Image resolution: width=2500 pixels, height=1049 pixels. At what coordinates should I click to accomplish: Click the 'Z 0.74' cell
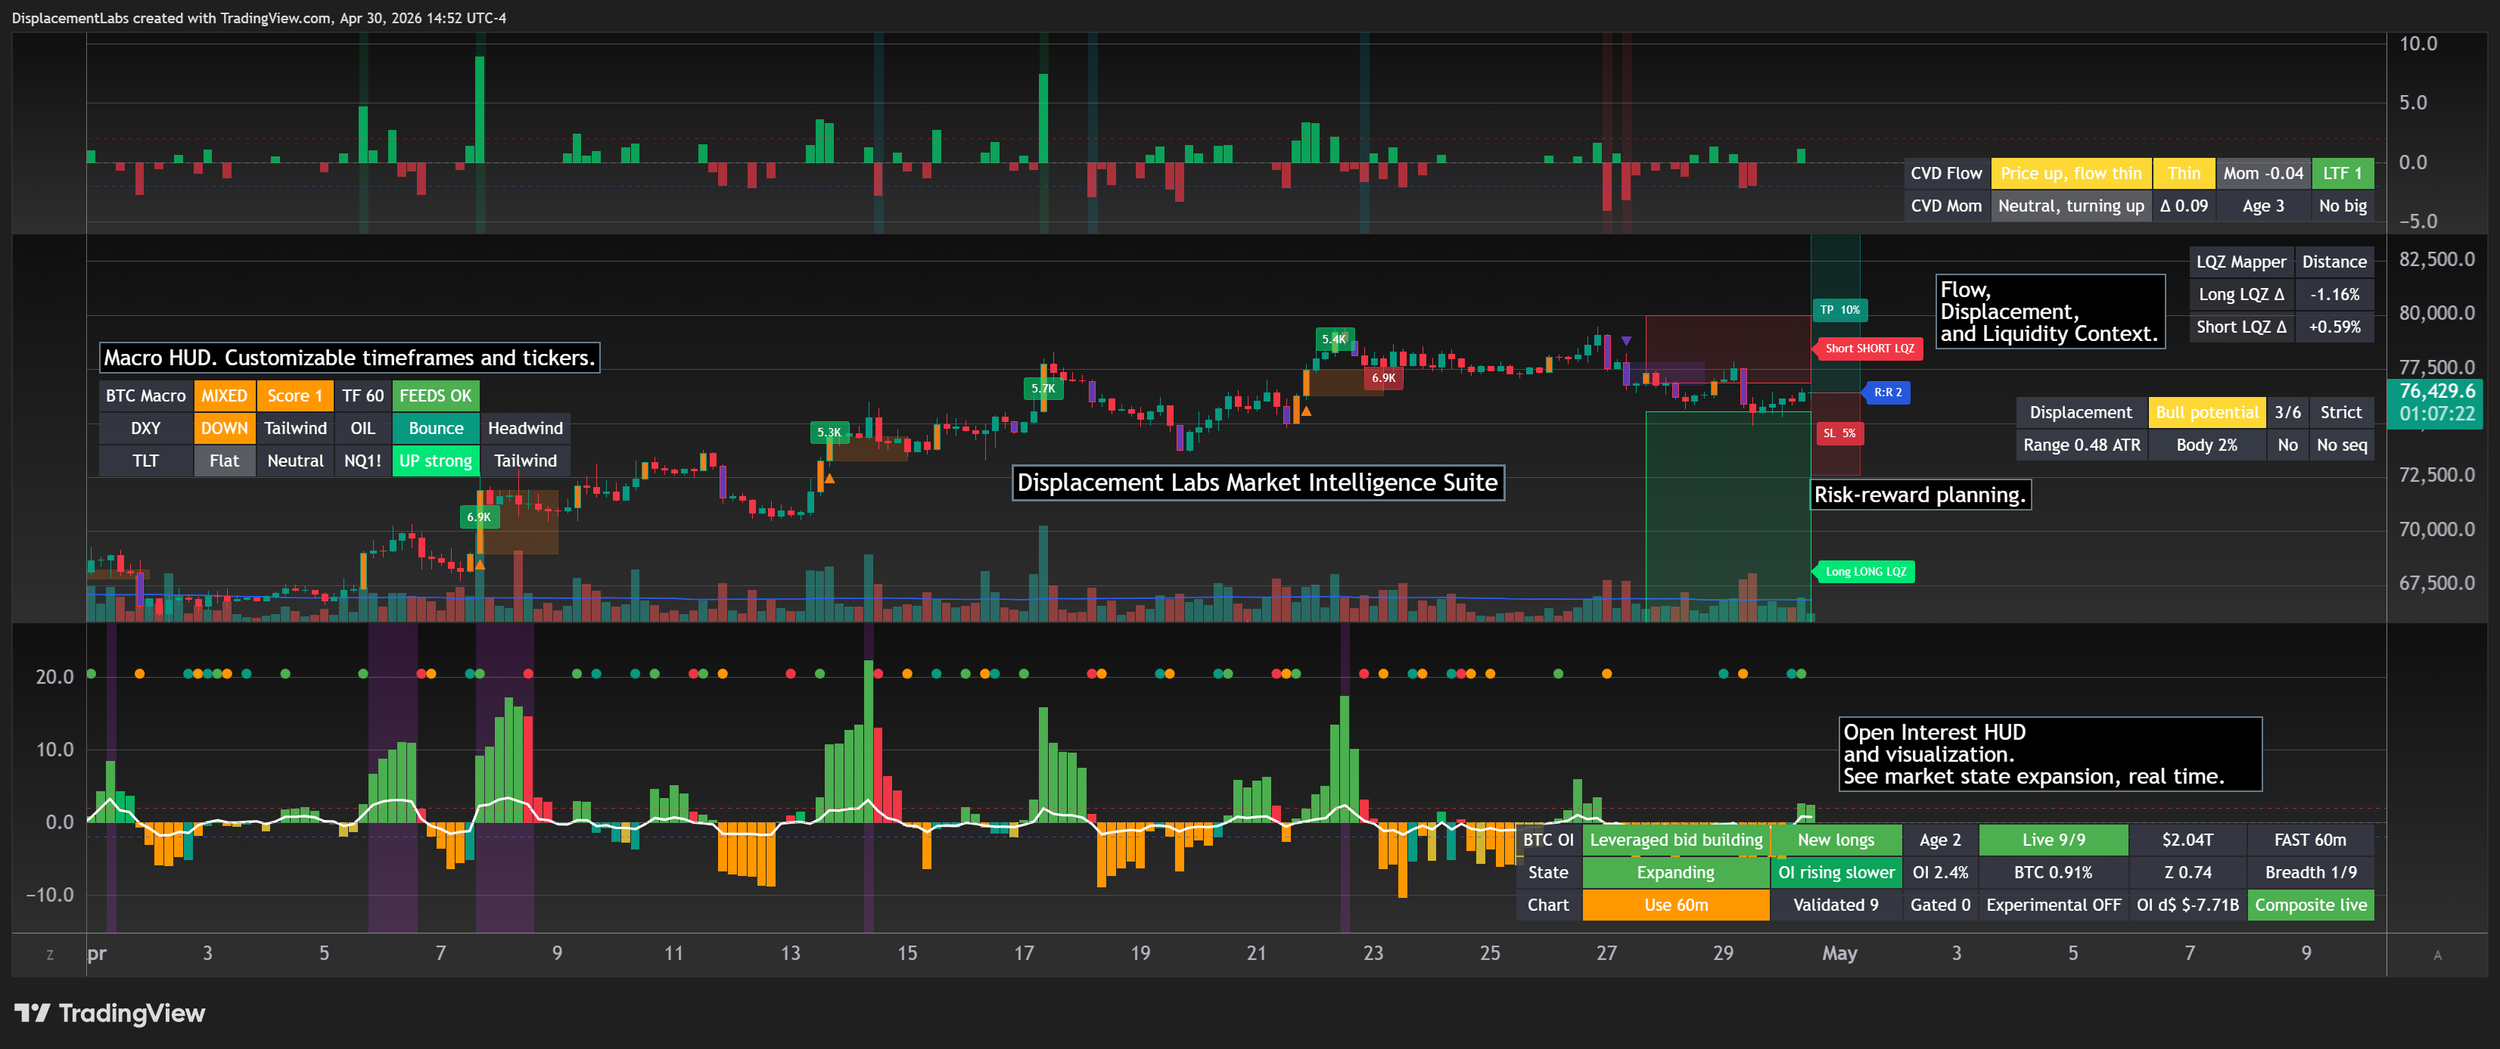pos(2187,873)
